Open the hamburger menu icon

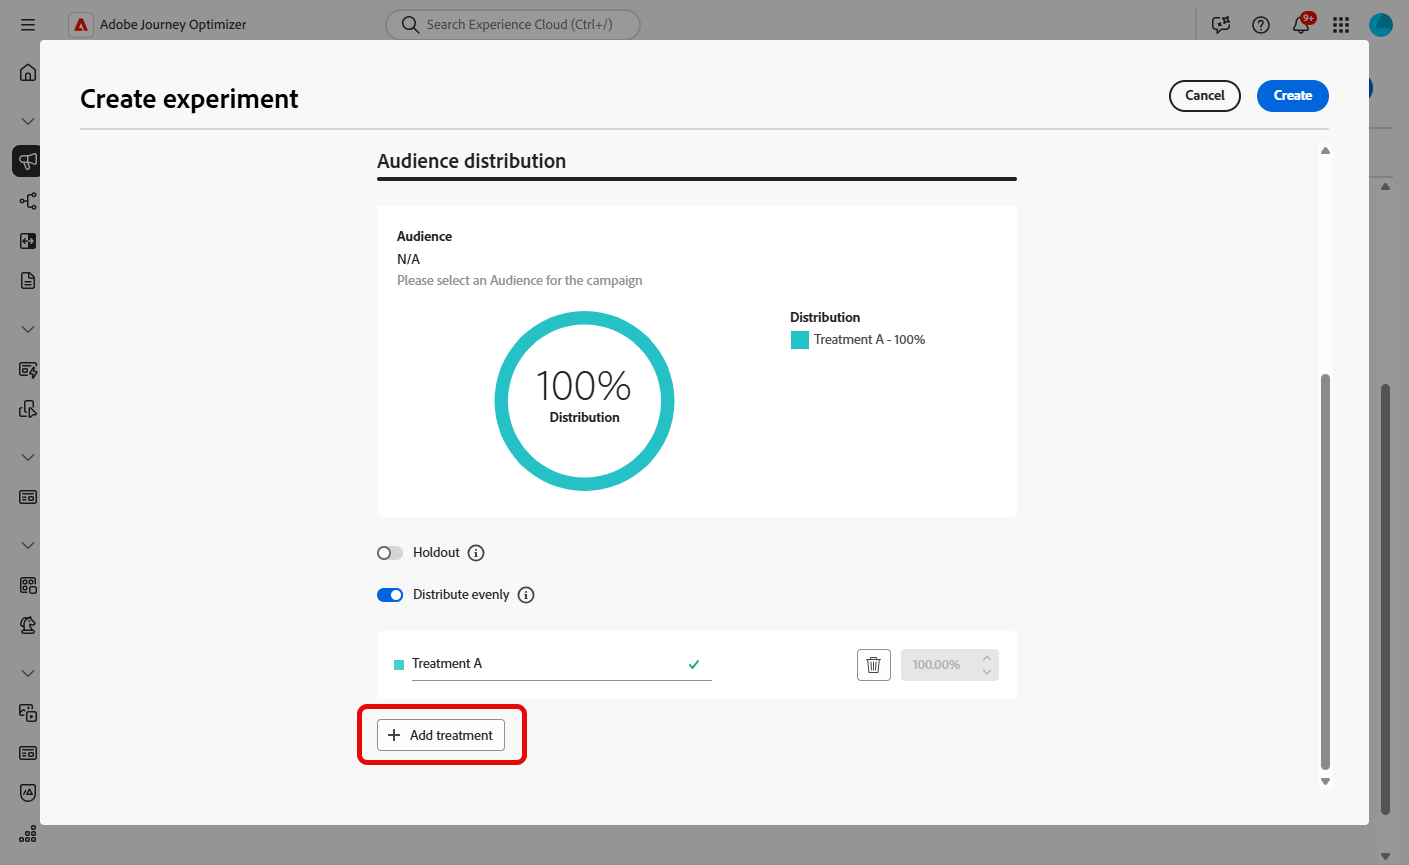pos(28,25)
